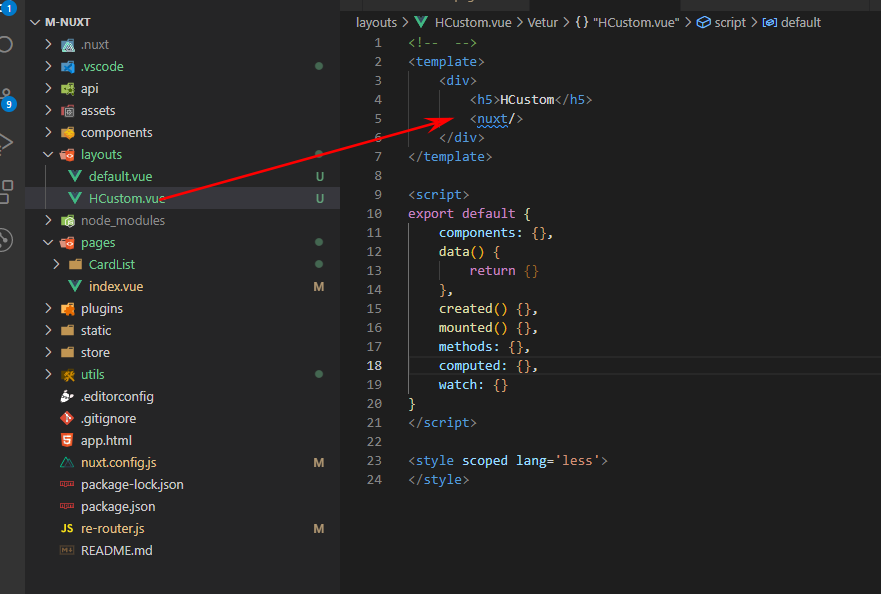The height and width of the screenshot is (594, 881).
Task: Collapse the layouts folder chevron
Action: [x=48, y=155]
